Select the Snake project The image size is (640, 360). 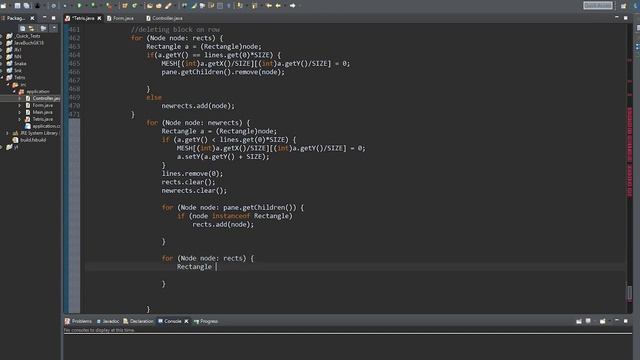pos(20,63)
